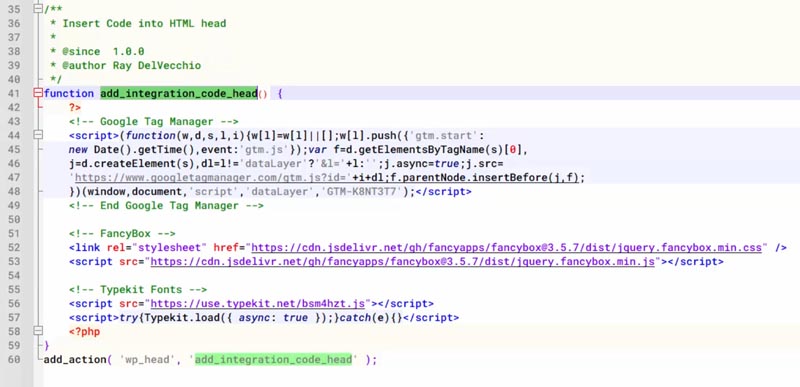Click line number 60 in the gutter
The image size is (800, 387).
(14, 360)
